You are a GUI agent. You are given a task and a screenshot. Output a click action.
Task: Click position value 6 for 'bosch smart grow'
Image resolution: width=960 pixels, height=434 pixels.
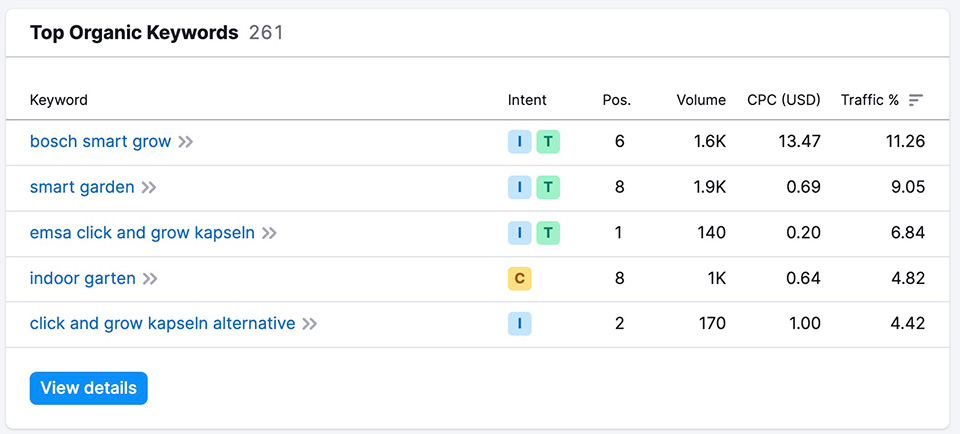click(x=620, y=141)
